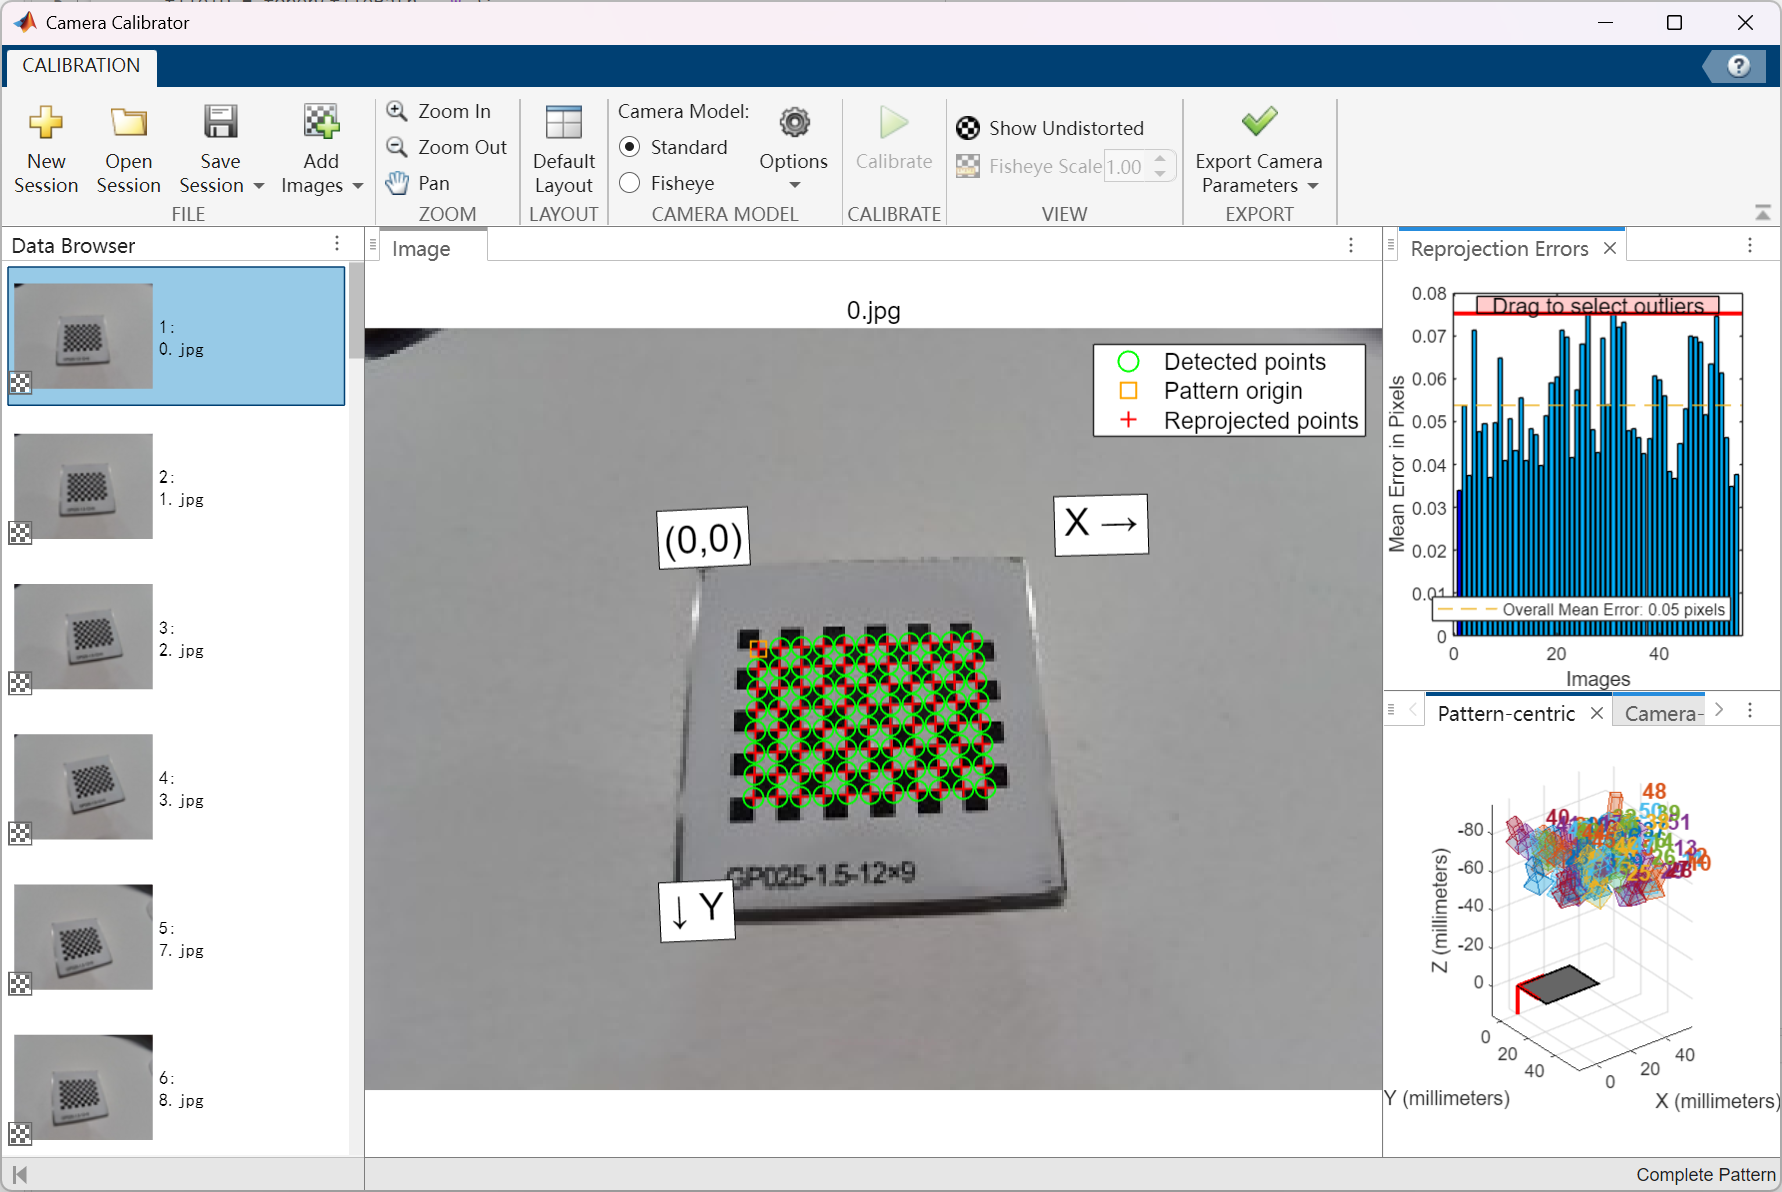Close the Reprojection Errors panel
The width and height of the screenshot is (1782, 1192).
pos(1610,248)
